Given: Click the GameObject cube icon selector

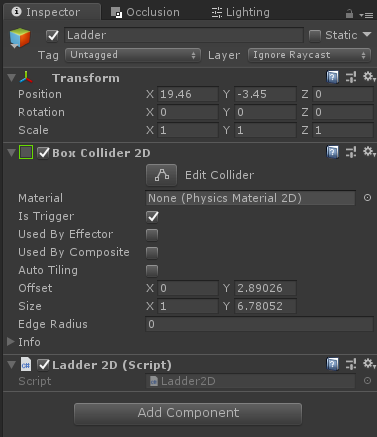Looking at the screenshot, I should (x=20, y=38).
